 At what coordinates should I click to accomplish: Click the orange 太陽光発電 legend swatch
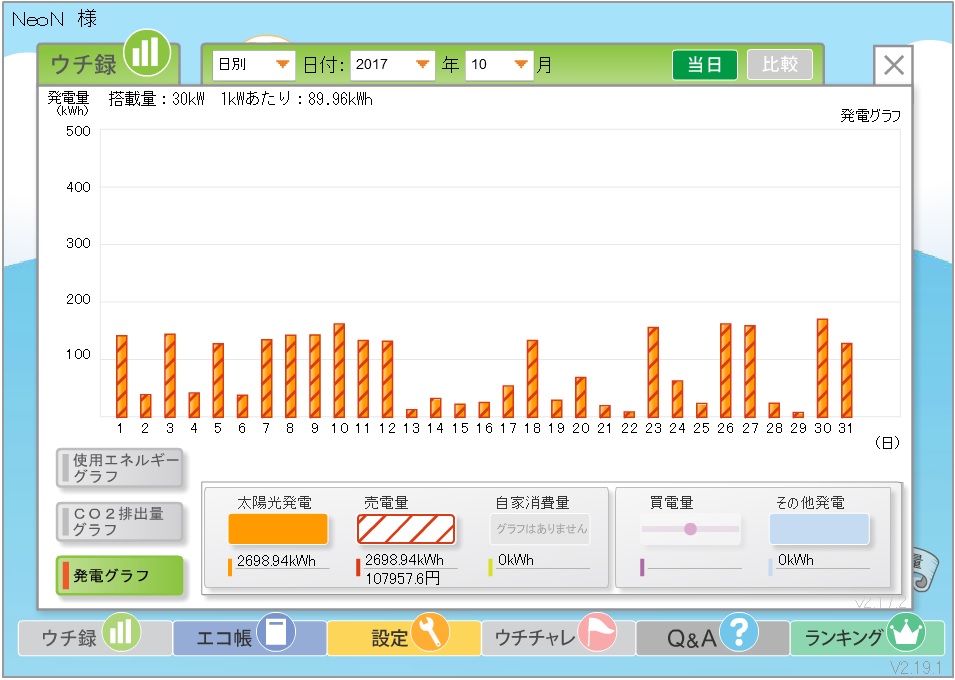pos(278,529)
